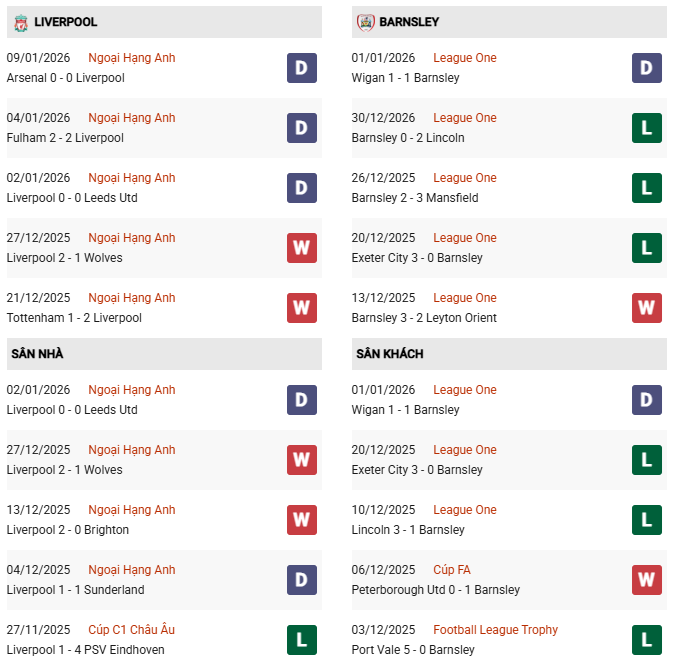Viewport: 673px width, 672px height.
Task: Click the Liverpool 2-0 Brighton match result
Action: coord(68,530)
